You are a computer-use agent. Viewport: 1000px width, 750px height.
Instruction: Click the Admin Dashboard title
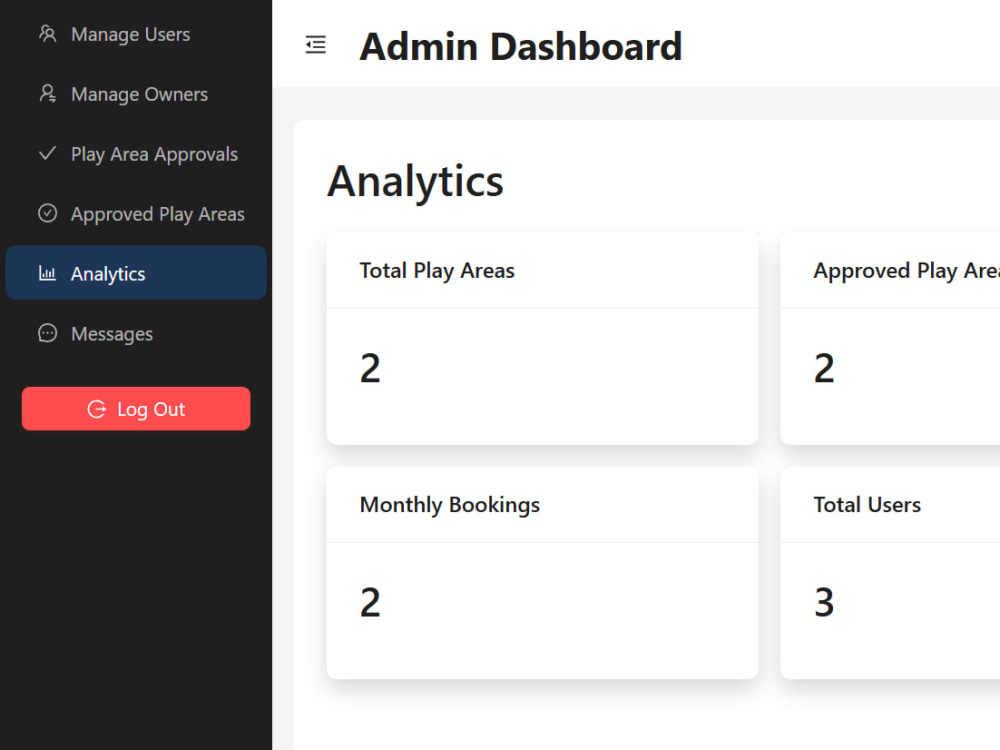520,47
